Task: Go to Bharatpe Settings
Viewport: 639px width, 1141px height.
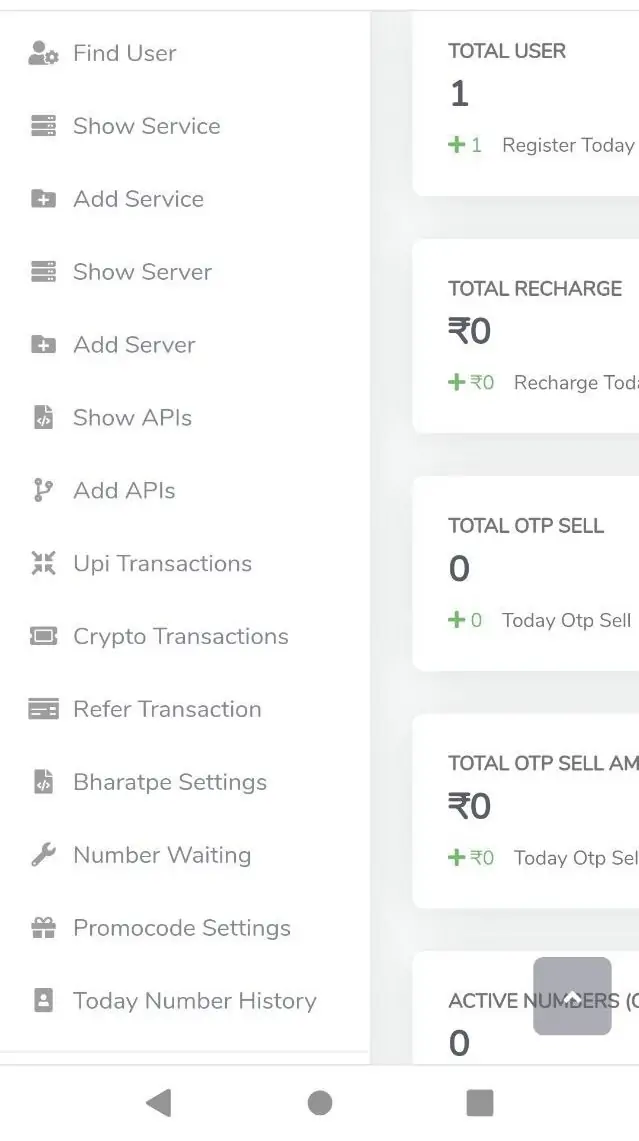Action: pyautogui.click(x=169, y=783)
